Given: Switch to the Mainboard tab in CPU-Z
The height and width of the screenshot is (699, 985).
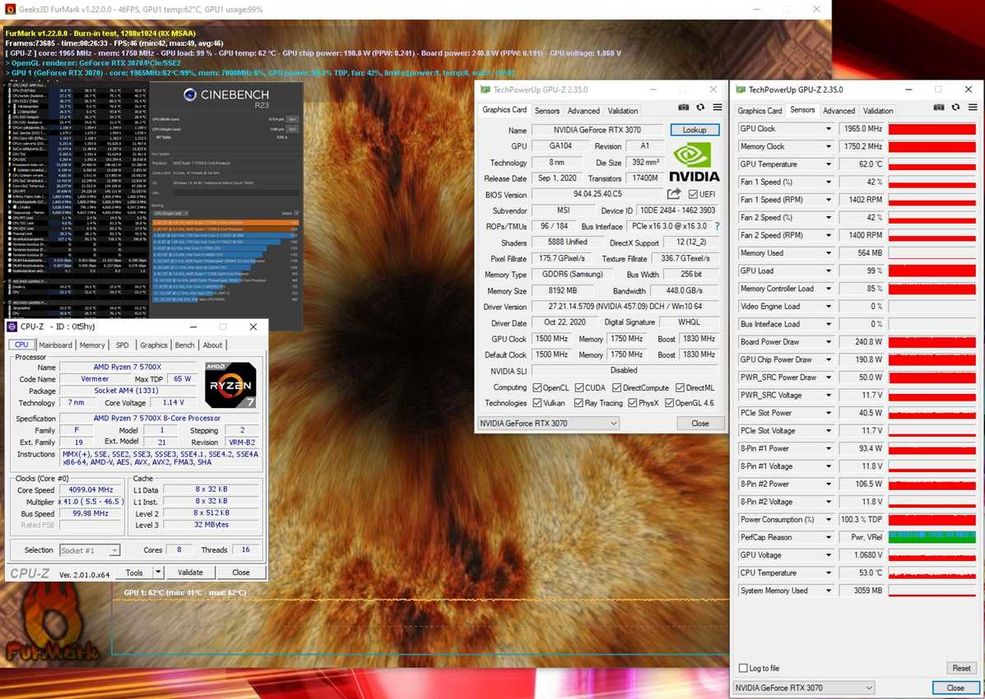Looking at the screenshot, I should 55,345.
